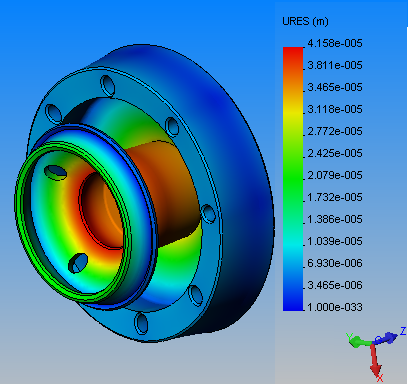The width and height of the screenshot is (408, 385).
Task: Click the red X axis arrow of triad
Action: tap(376, 362)
